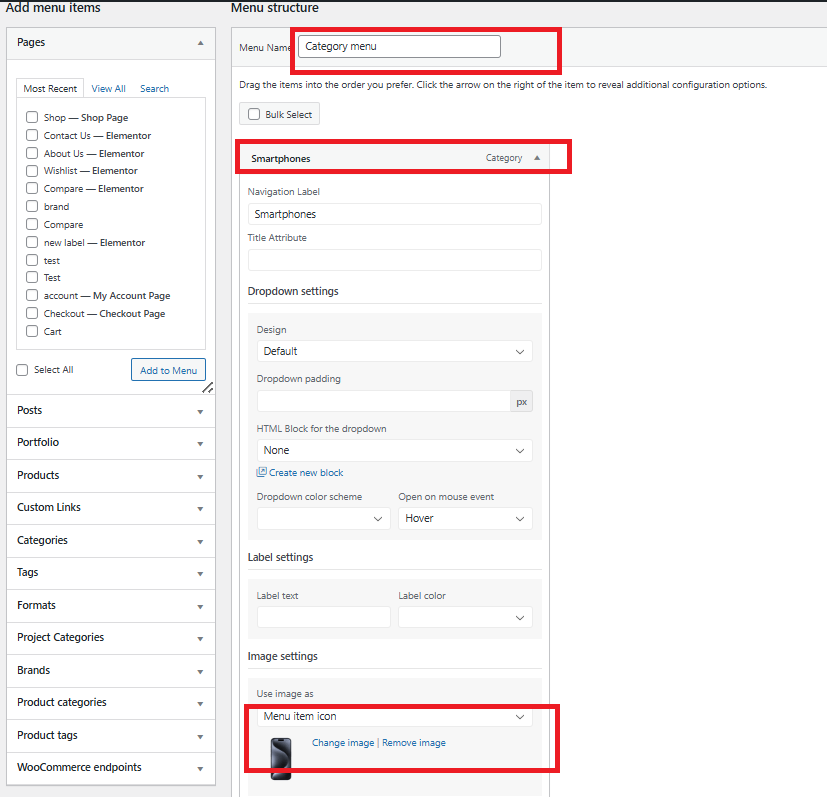827x797 pixels.
Task: Click the Menu Name input field
Action: coord(399,46)
